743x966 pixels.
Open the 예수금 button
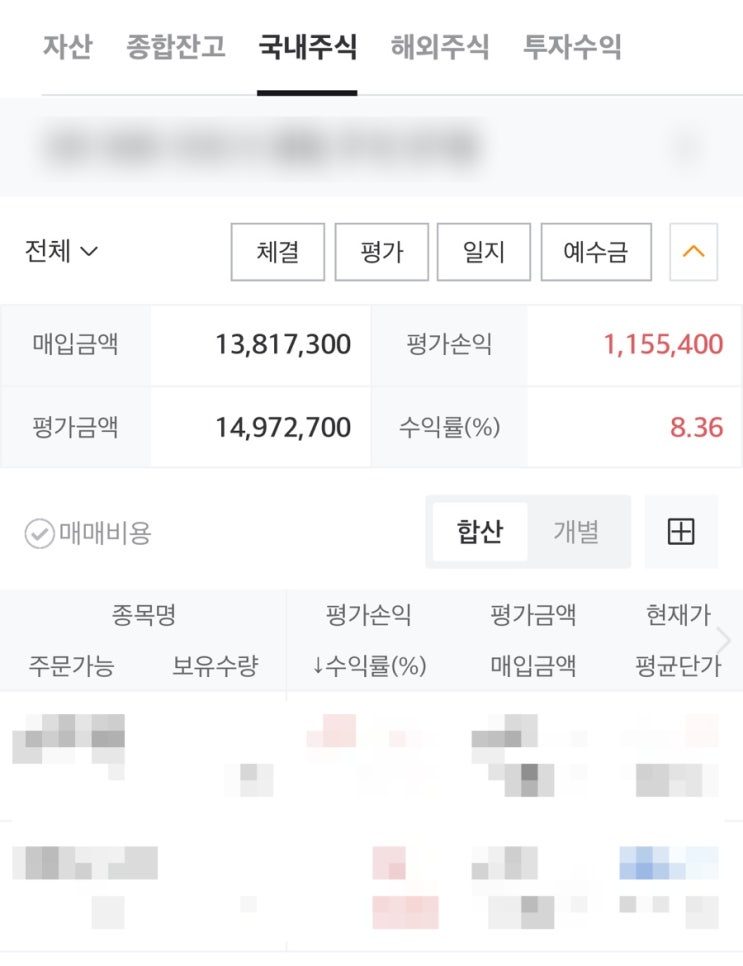tap(596, 252)
